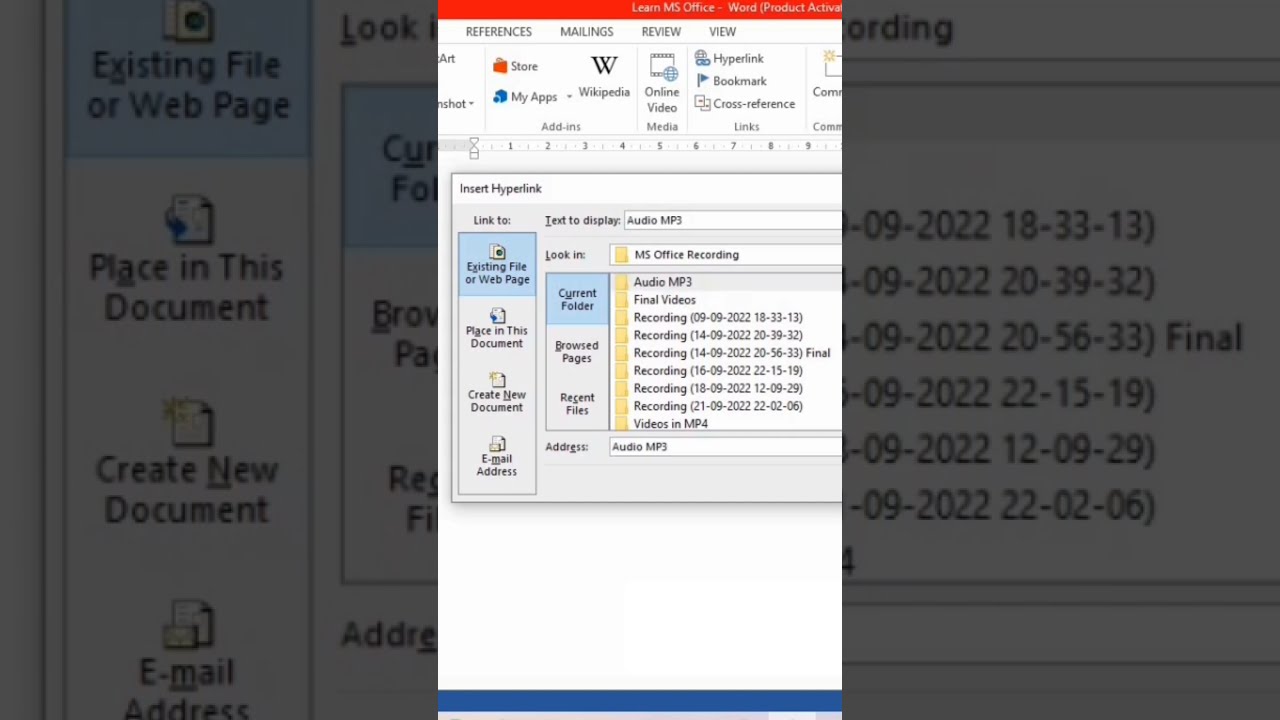The width and height of the screenshot is (1280, 720).
Task: Click the Address input field
Action: pyautogui.click(x=726, y=447)
